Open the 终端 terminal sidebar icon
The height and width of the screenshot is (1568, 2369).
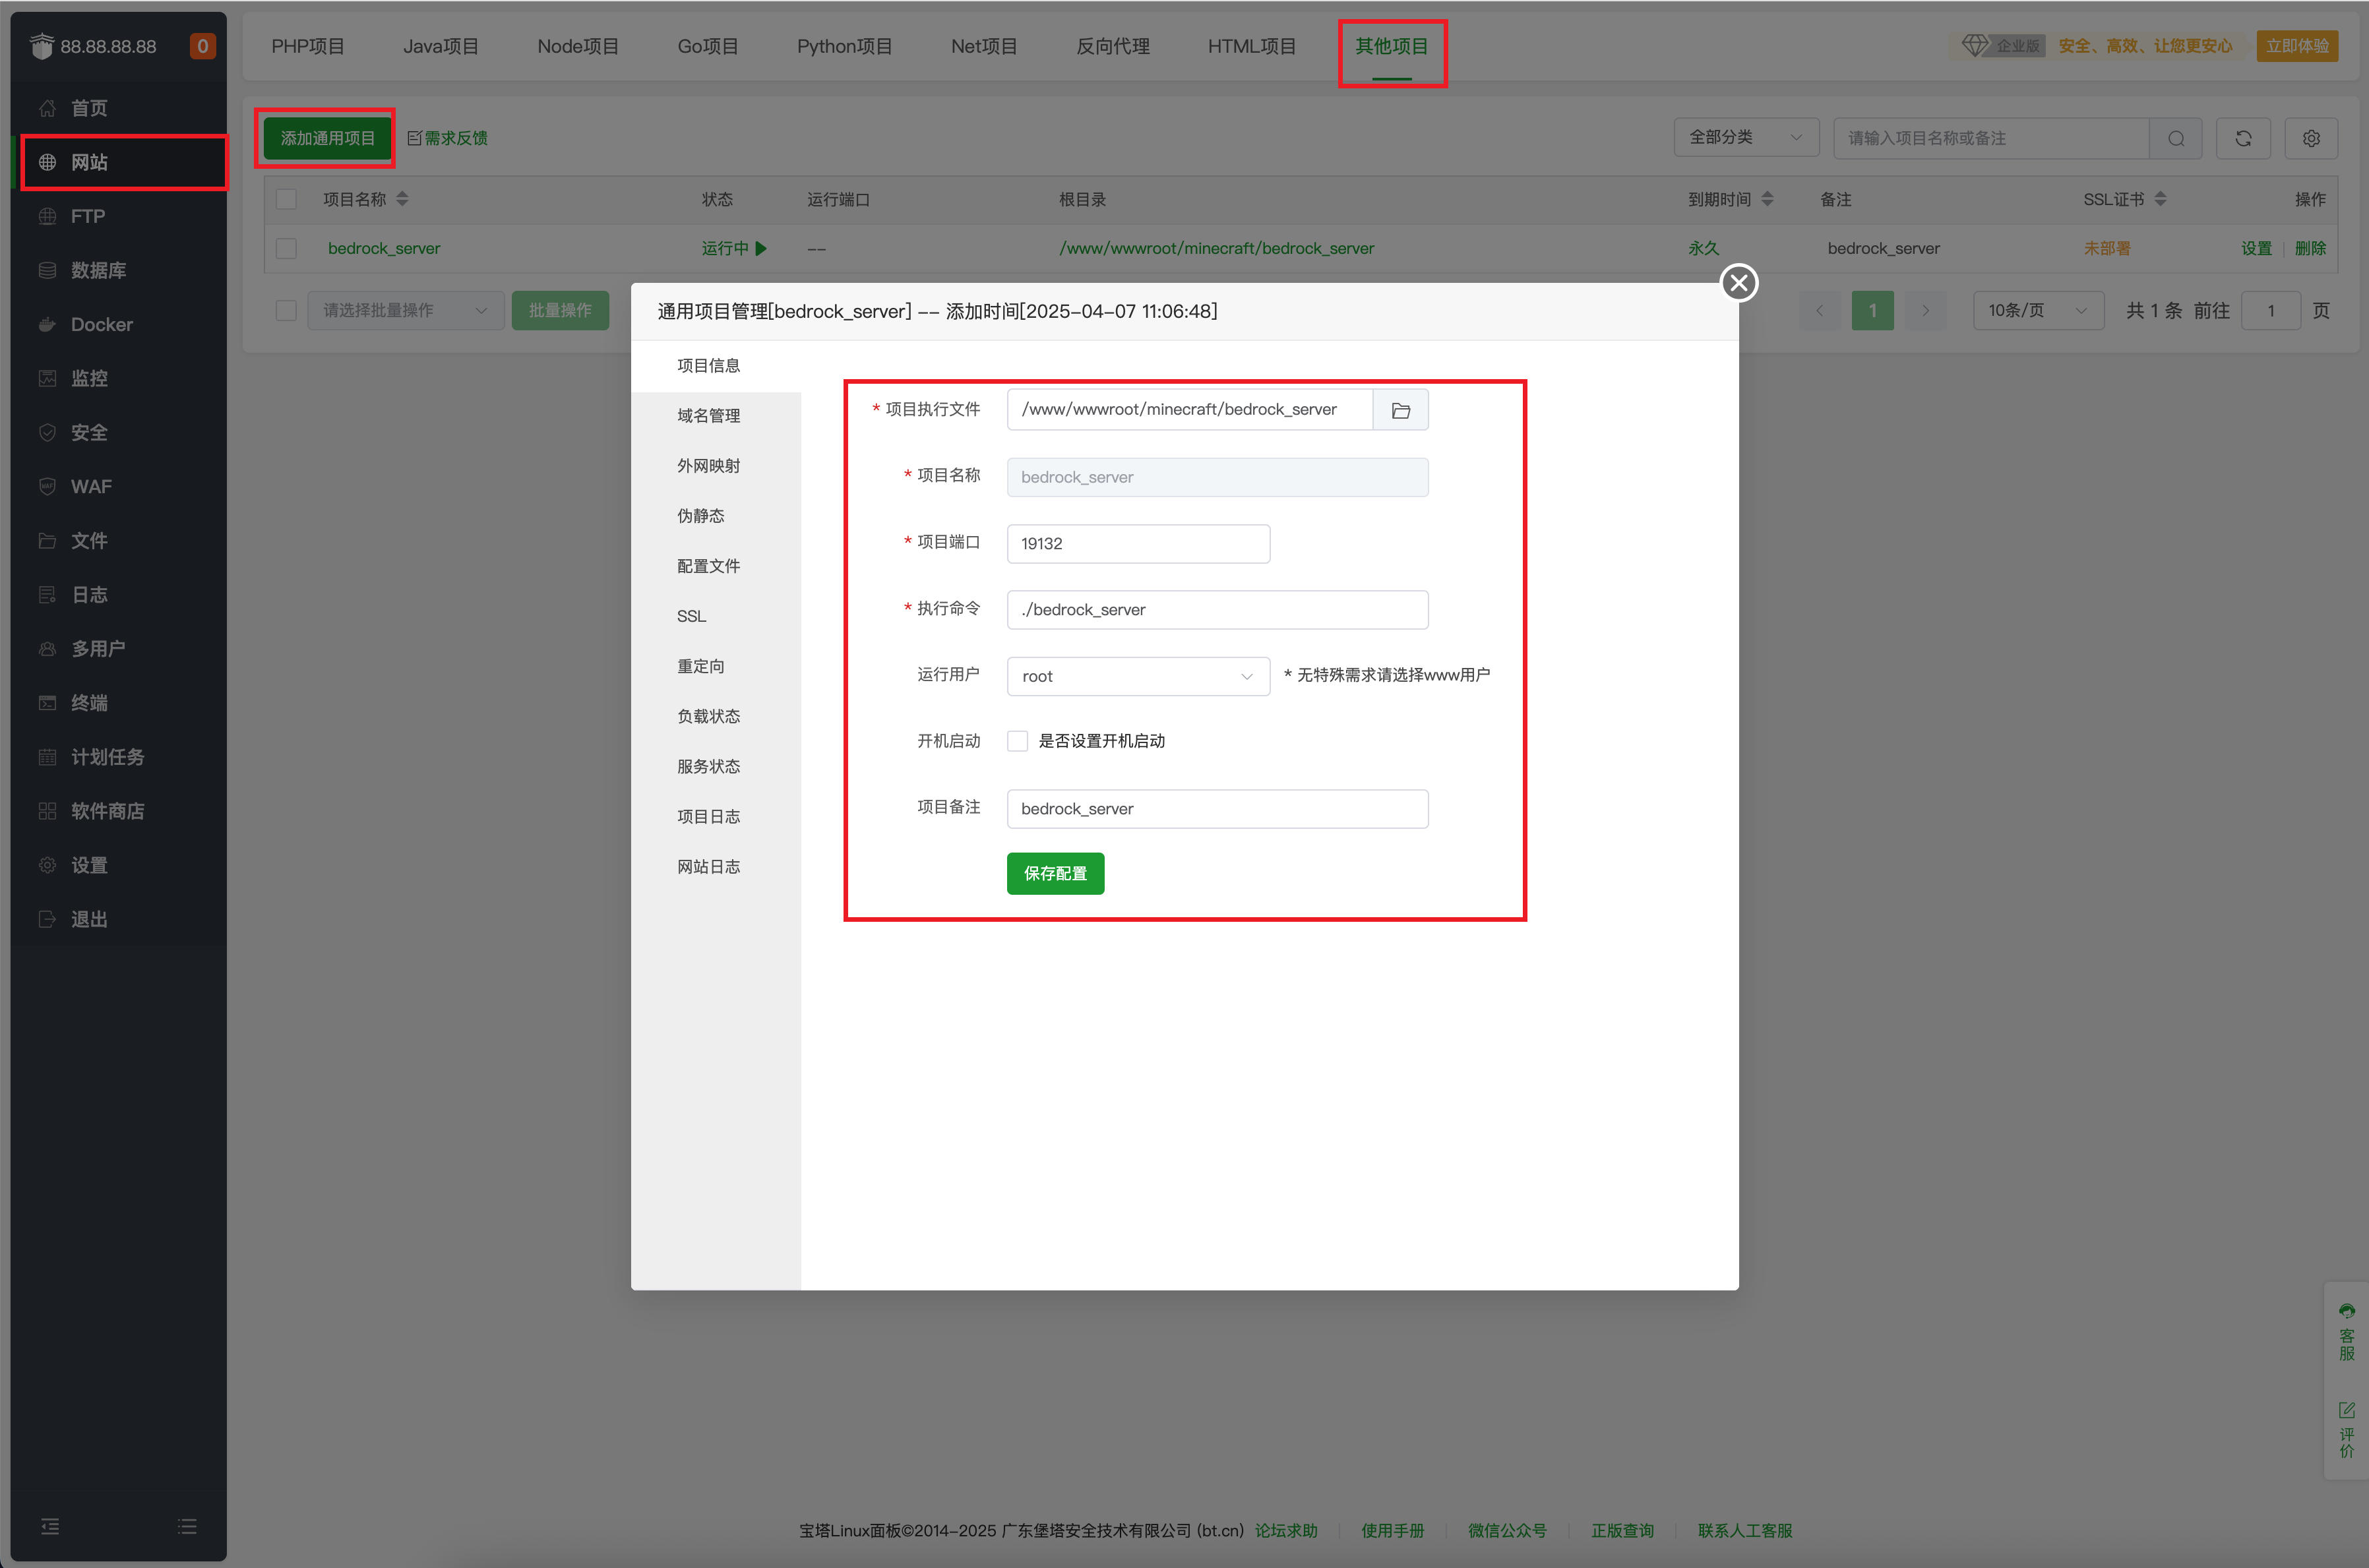click(x=47, y=702)
